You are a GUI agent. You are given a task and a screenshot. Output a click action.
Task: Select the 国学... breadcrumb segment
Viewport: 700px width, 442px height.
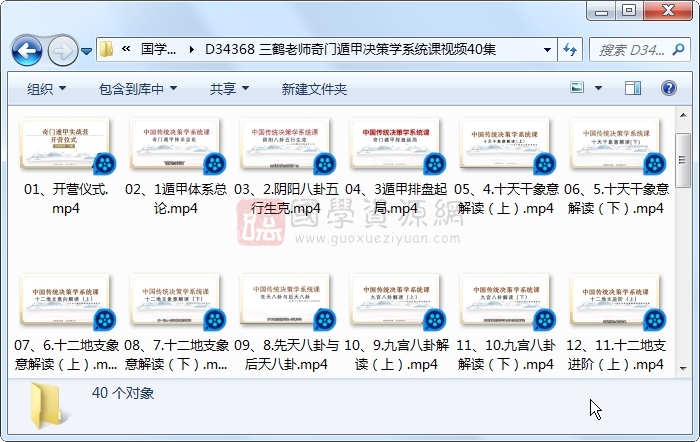[x=158, y=49]
